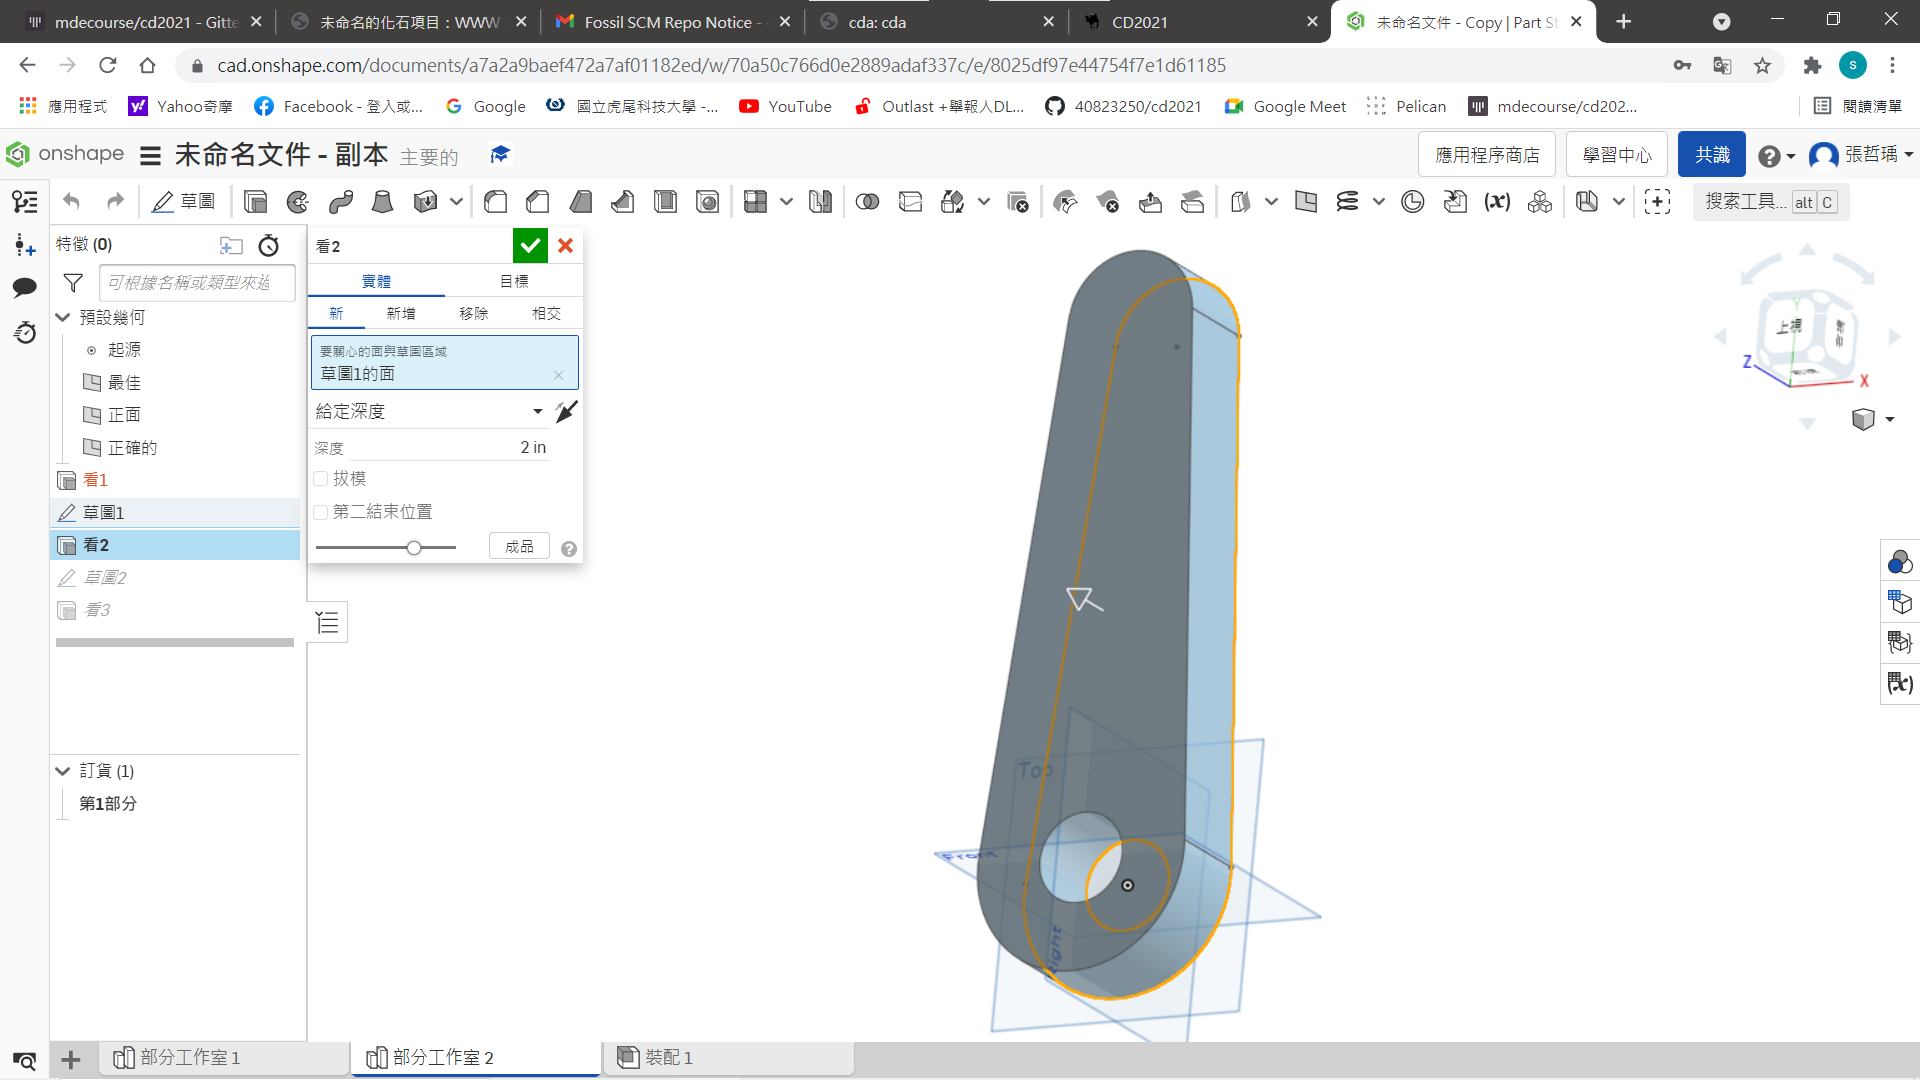The image size is (1920, 1080).
Task: Click the Fillet tool icon
Action: pyautogui.click(x=495, y=202)
